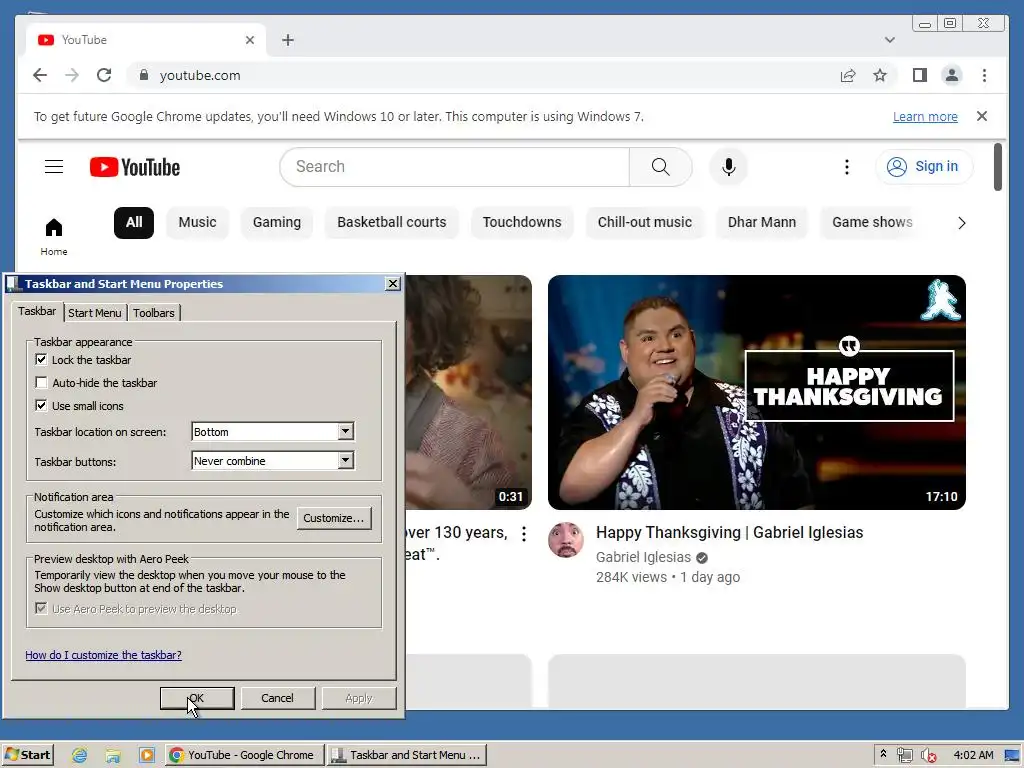Viewport: 1024px width, 768px height.
Task: Click the youtube.com address bar
Action: [483, 75]
